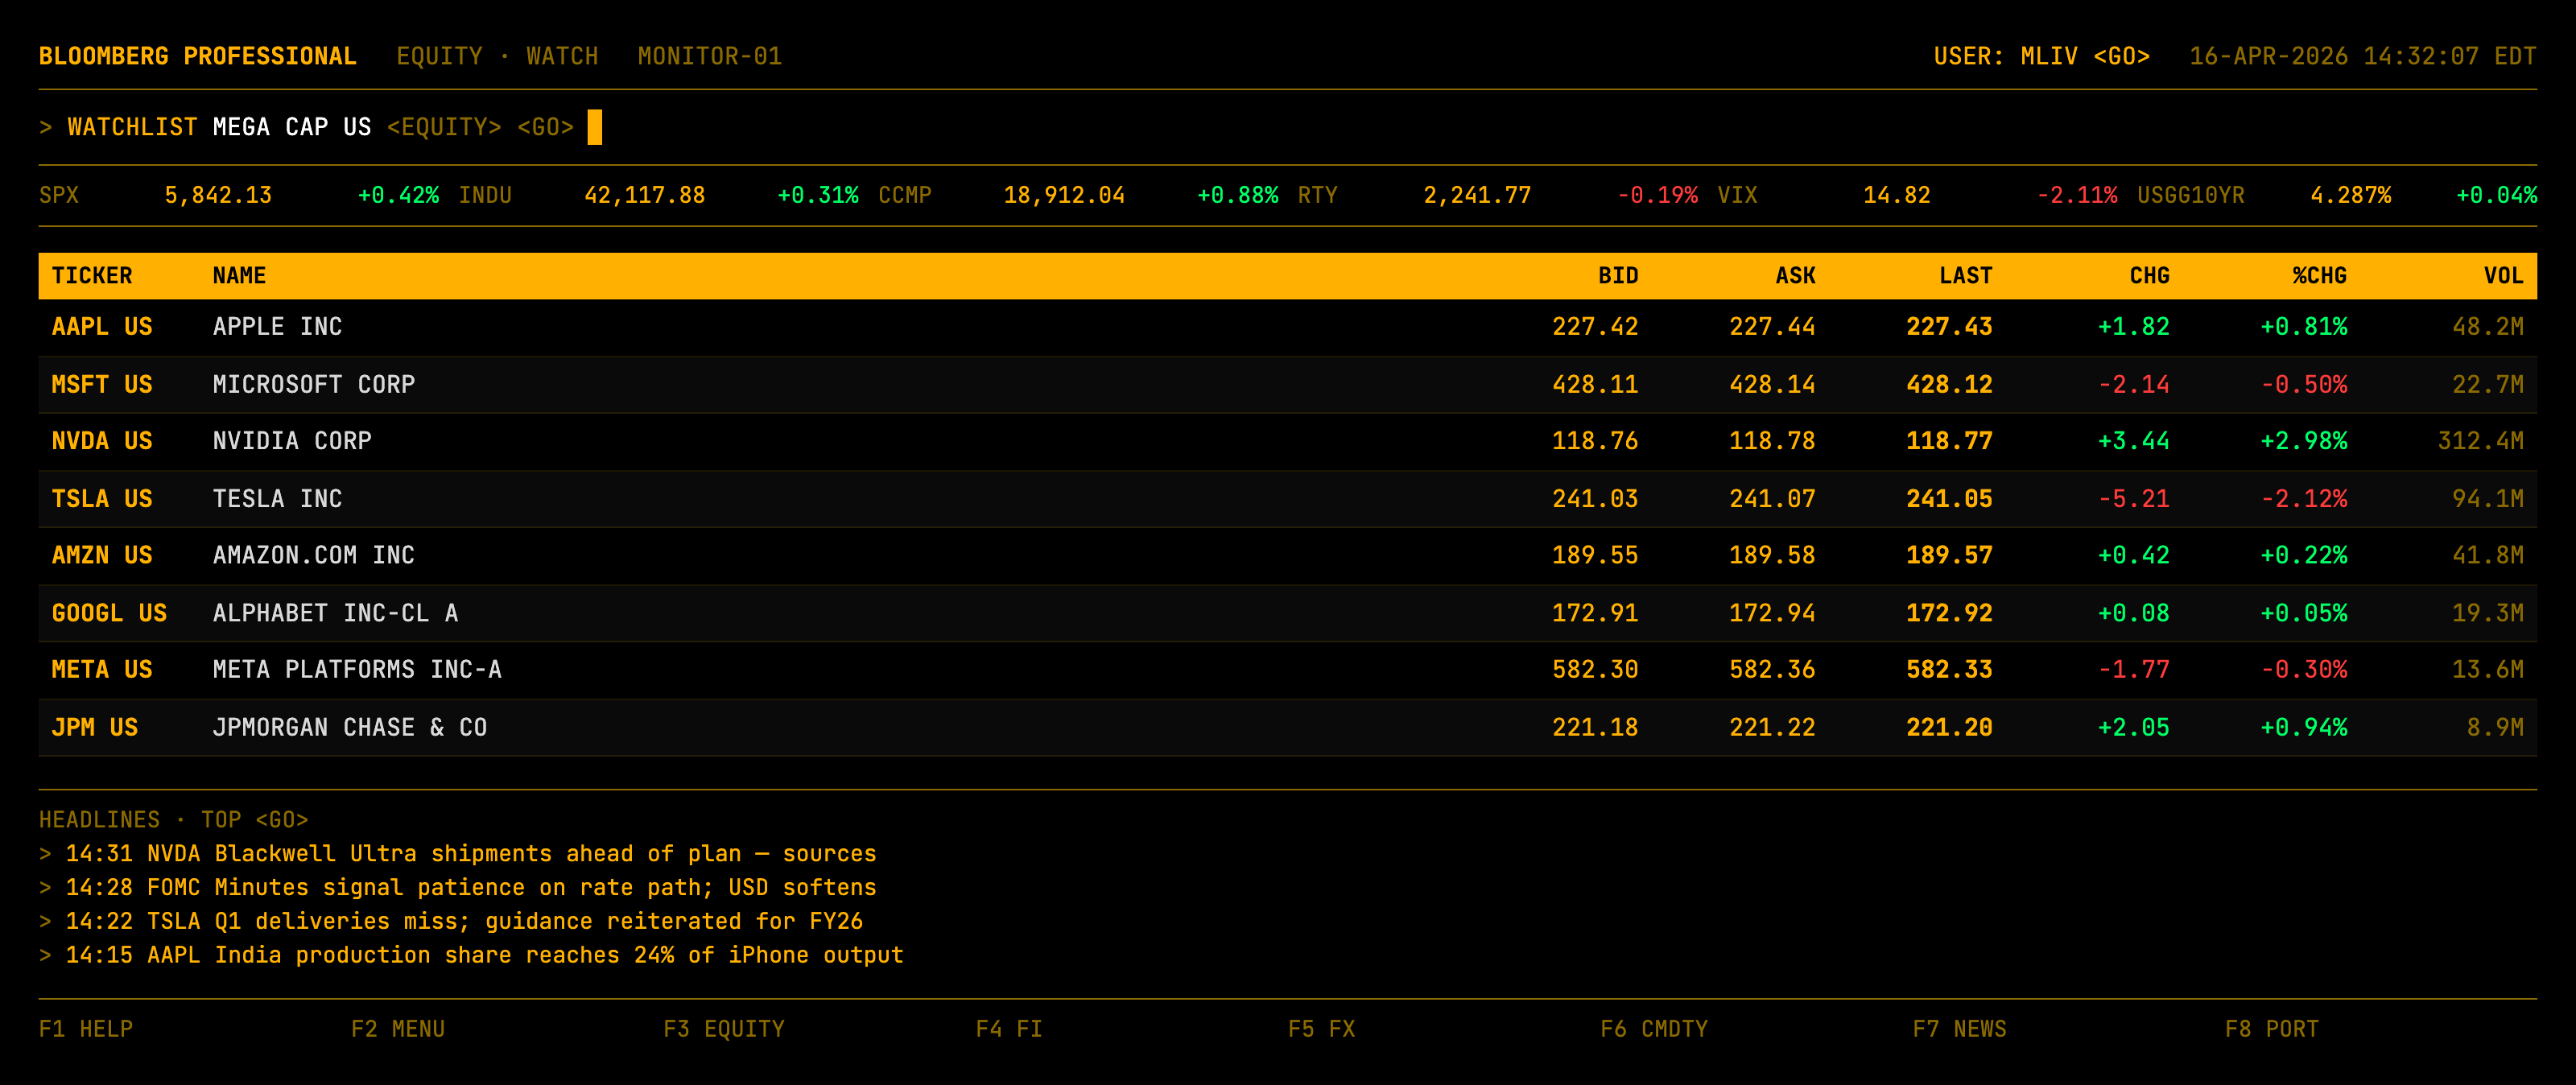The image size is (2576, 1085).
Task: Click the TESLA INC name cell
Action: pos(277,499)
